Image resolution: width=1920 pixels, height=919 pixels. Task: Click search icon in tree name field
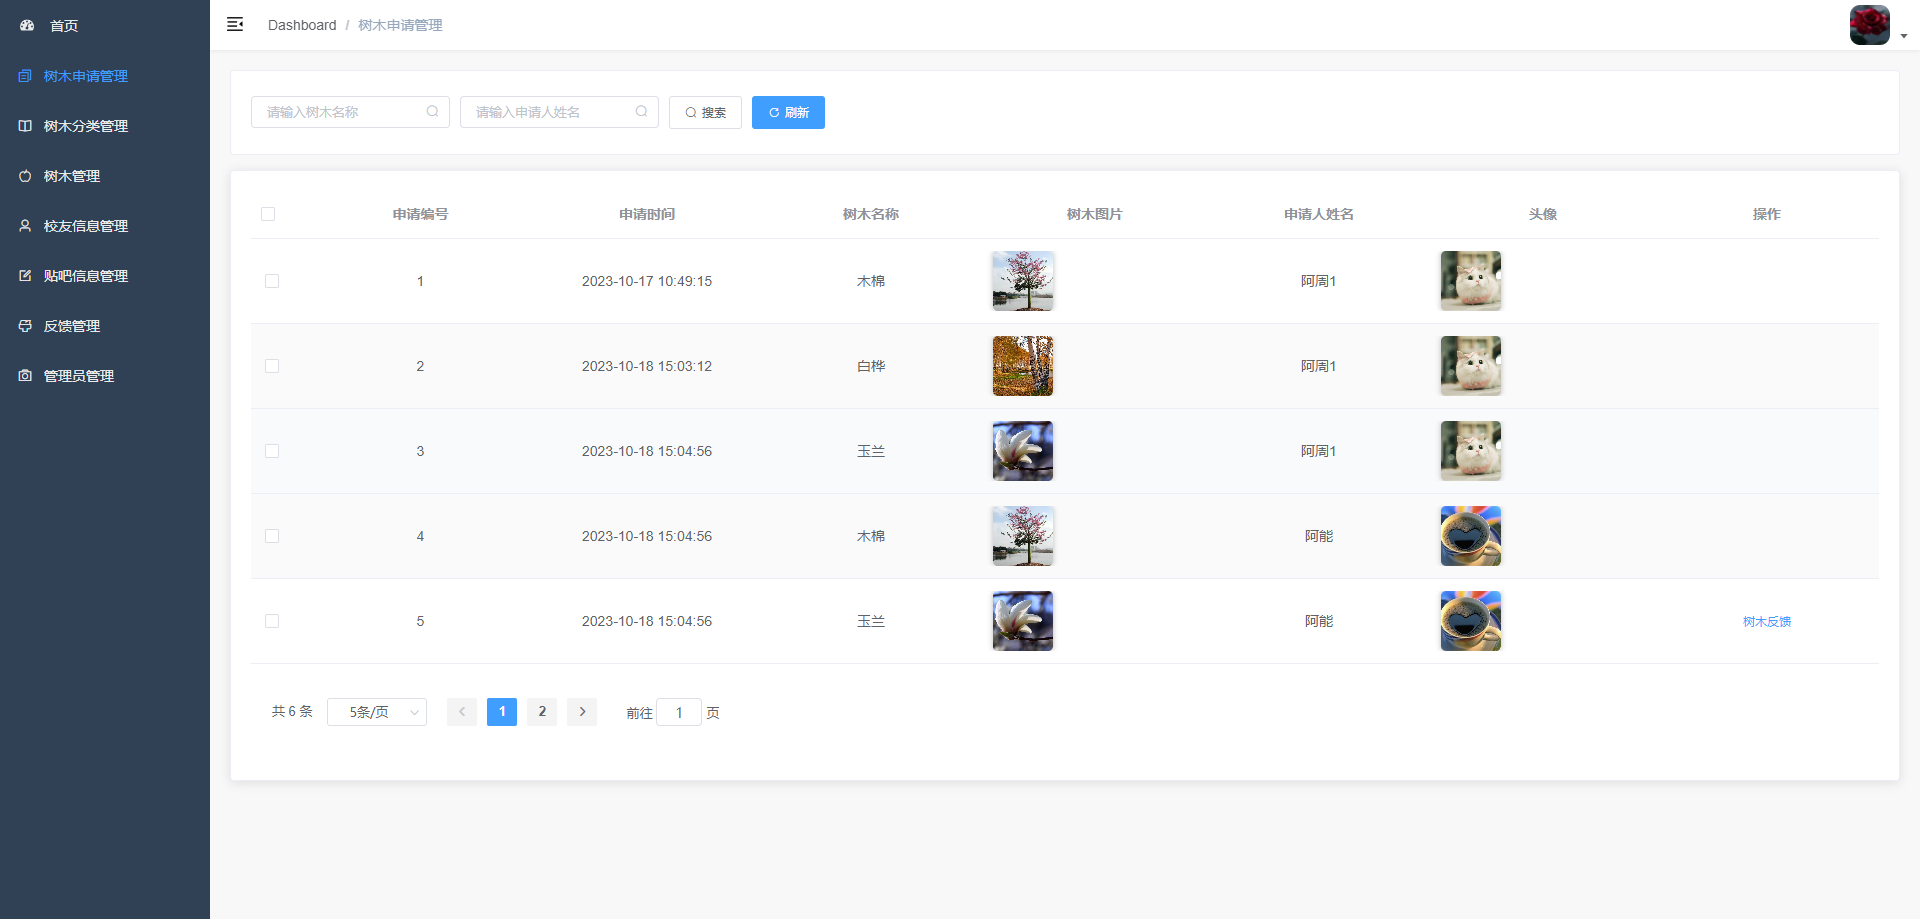[x=432, y=112]
